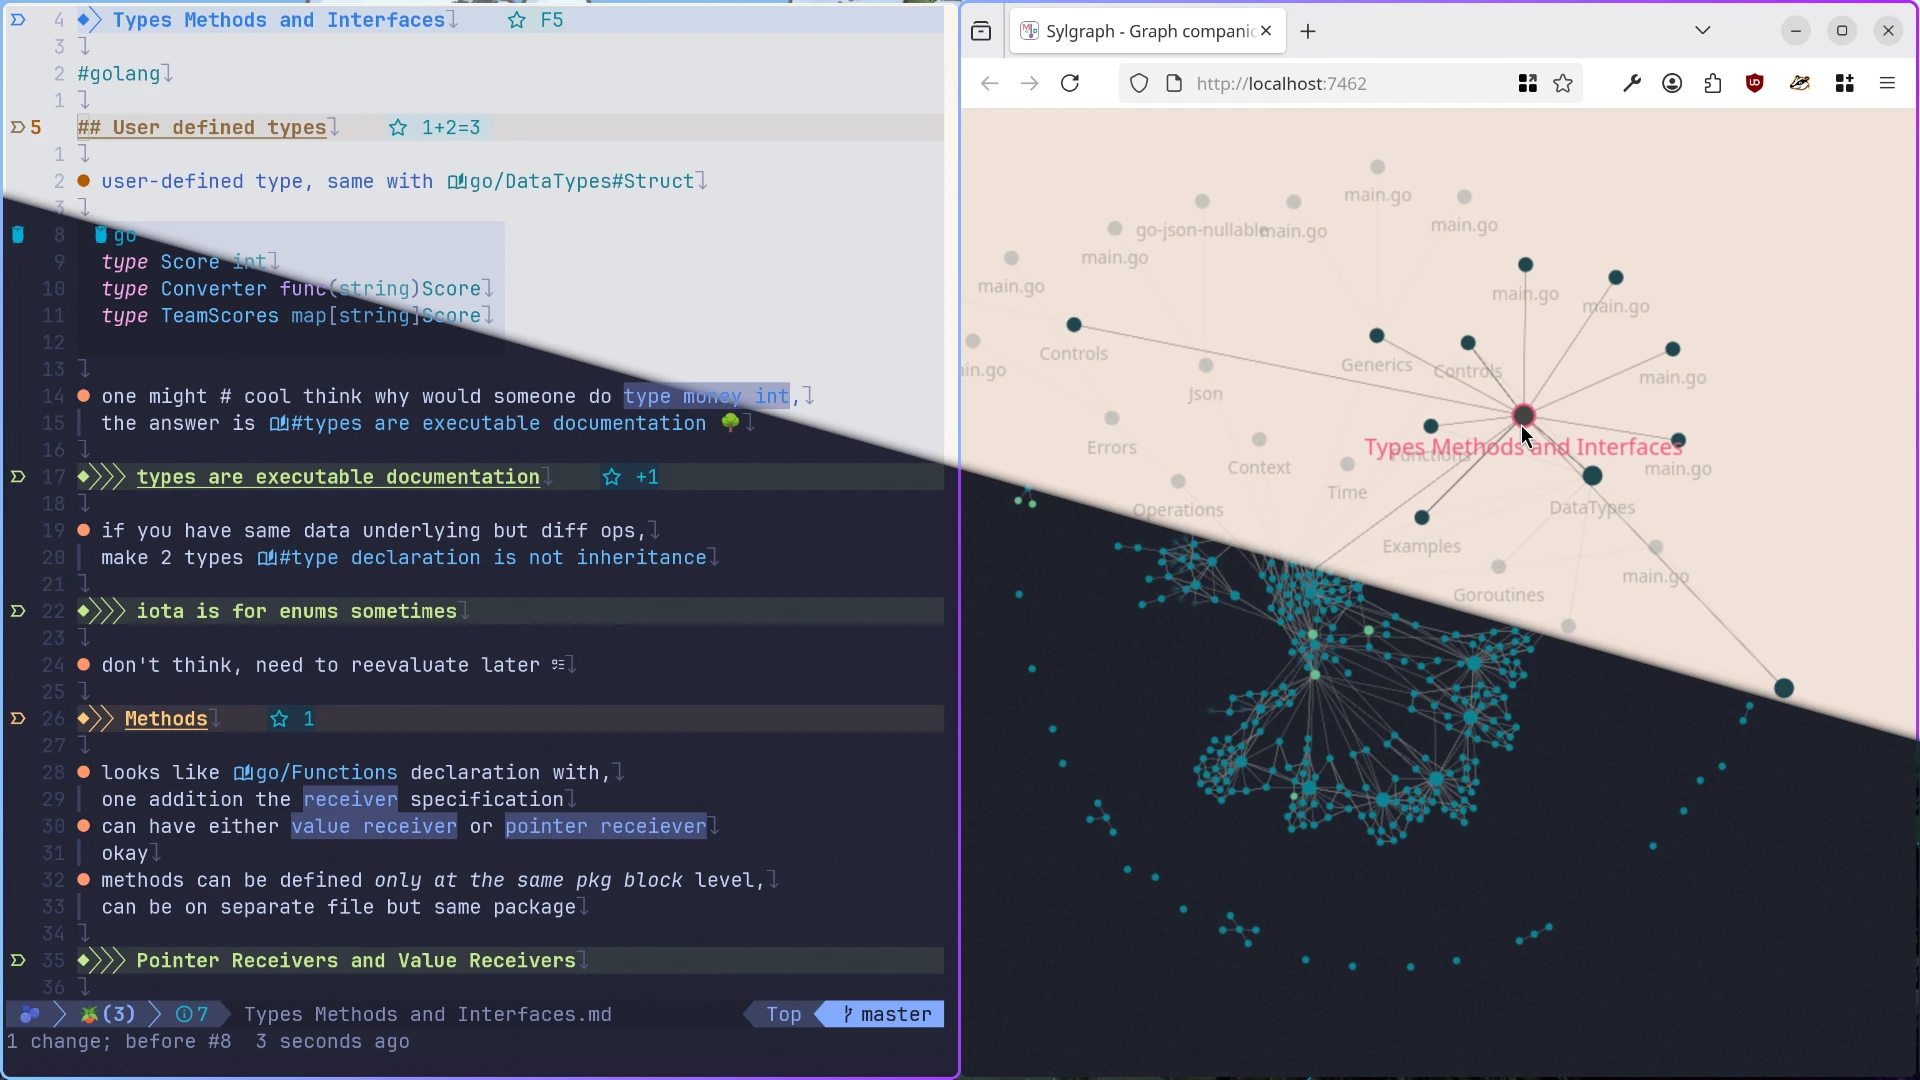Open the list-all-tabs dropdown chevron
This screenshot has height=1080, width=1920.
[1703, 31]
